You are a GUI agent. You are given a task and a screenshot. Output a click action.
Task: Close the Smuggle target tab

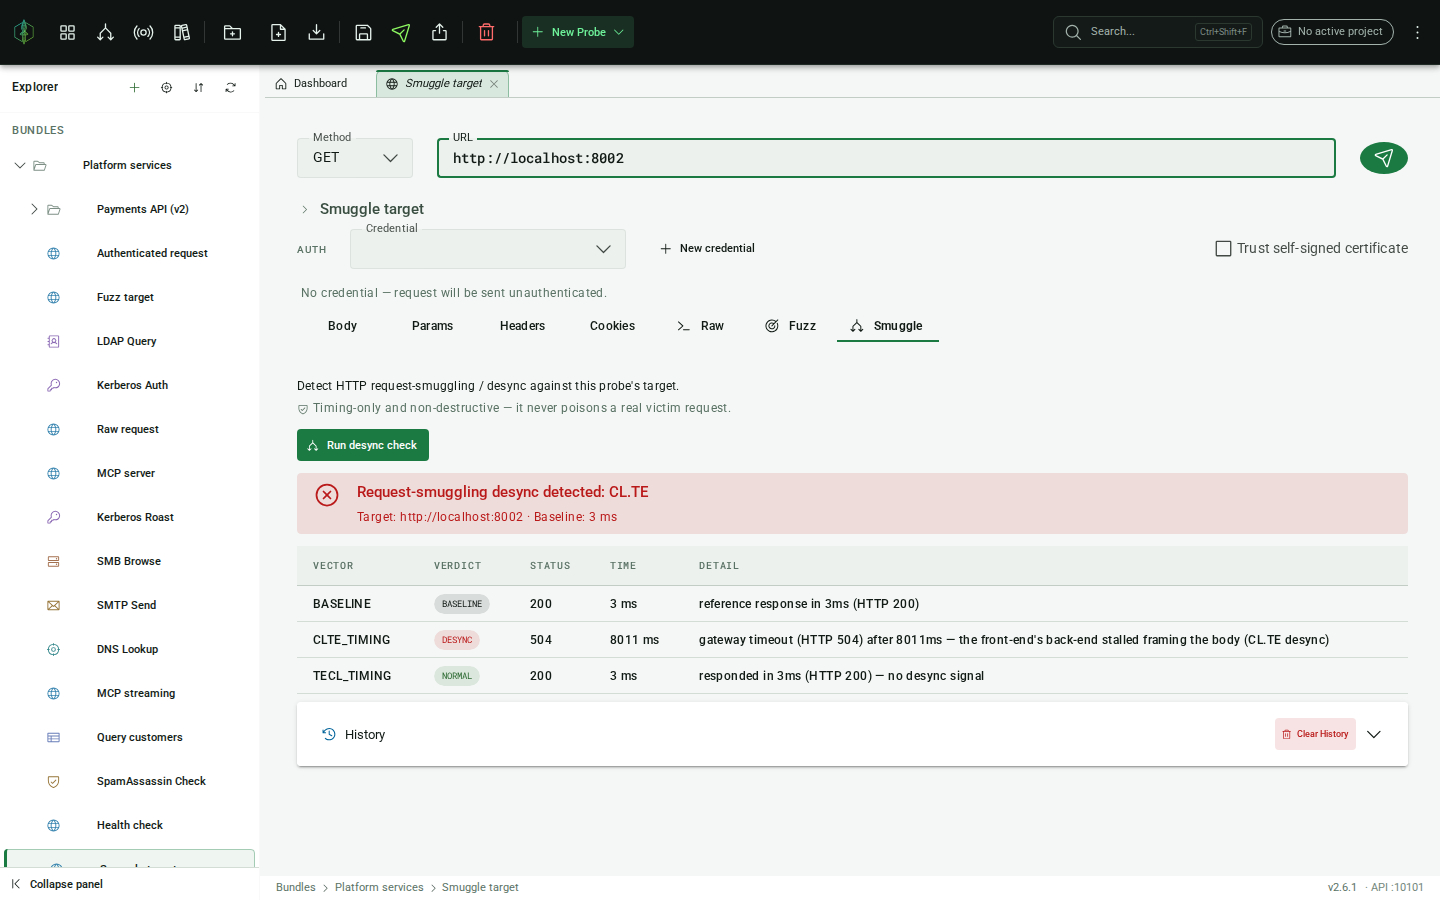pos(494,84)
